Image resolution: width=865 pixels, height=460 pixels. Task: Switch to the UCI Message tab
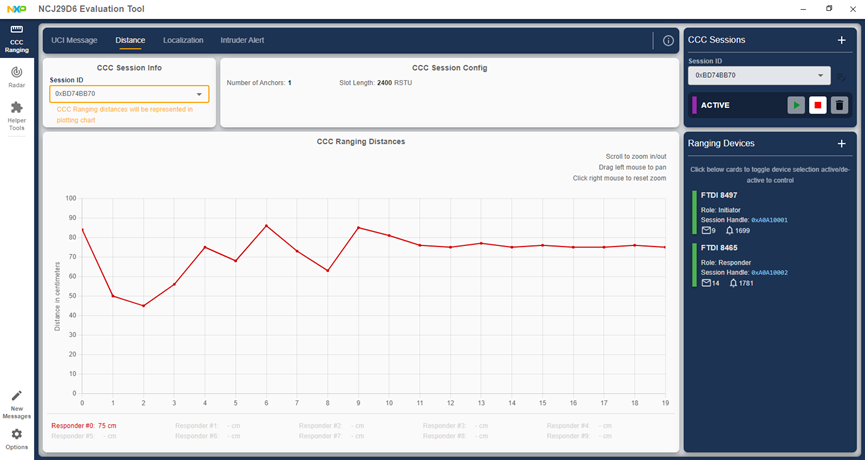(74, 41)
